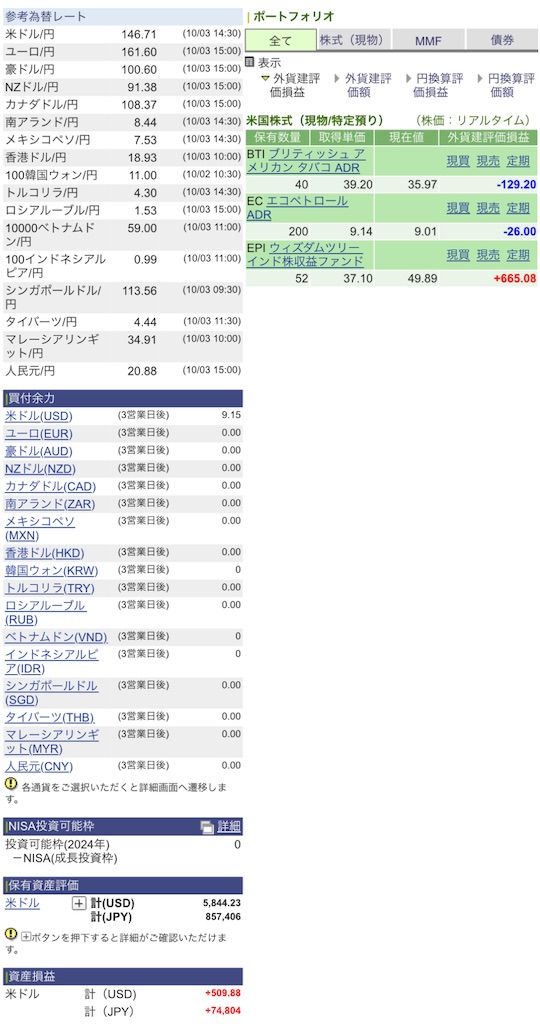The height and width of the screenshot is (1024, 540).
Task: Click 現買 for EC stock
Action: click(x=458, y=208)
